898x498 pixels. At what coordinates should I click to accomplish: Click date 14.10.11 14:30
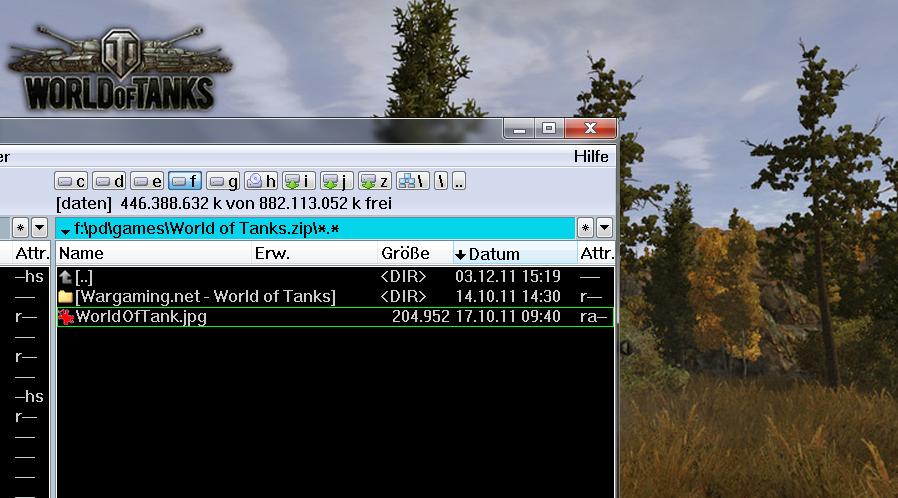pyautogui.click(x=508, y=297)
